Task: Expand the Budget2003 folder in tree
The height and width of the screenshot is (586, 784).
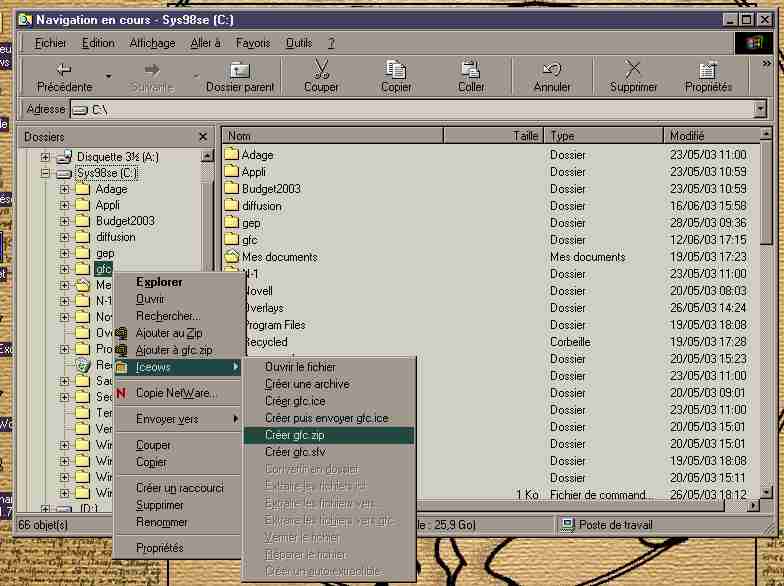Action: [x=64, y=221]
